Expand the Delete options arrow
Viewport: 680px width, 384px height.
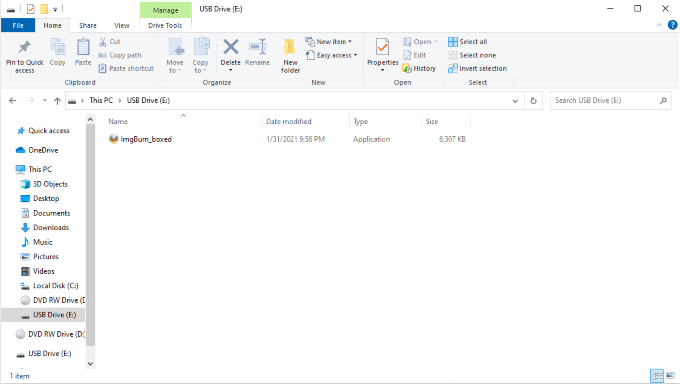point(231,70)
